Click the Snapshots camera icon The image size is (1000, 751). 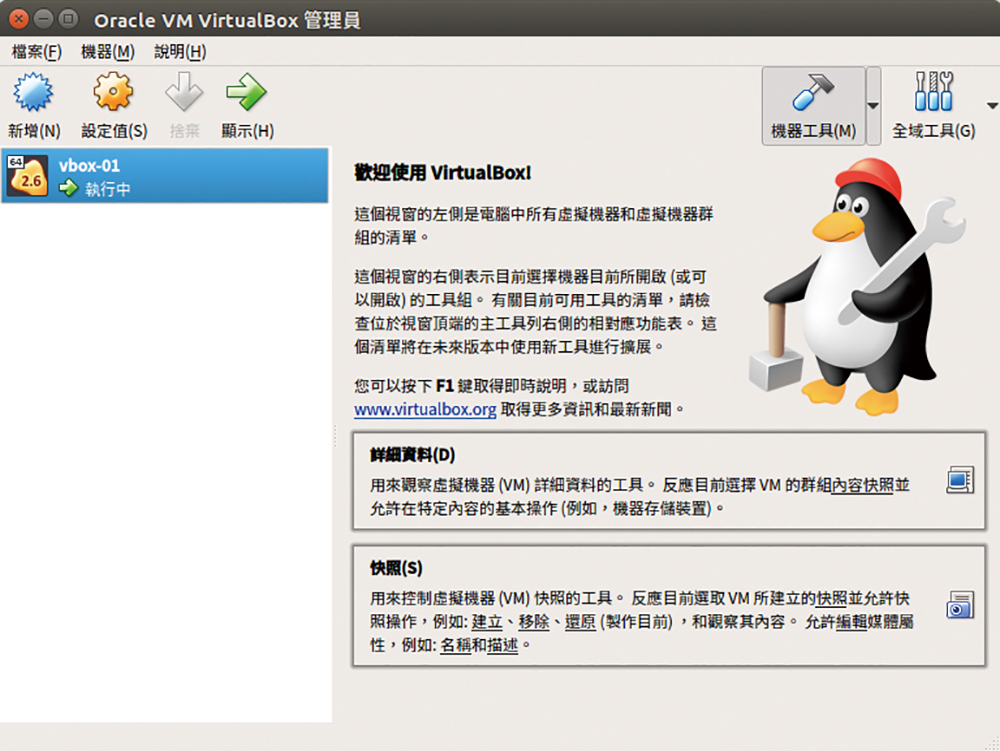tap(960, 605)
